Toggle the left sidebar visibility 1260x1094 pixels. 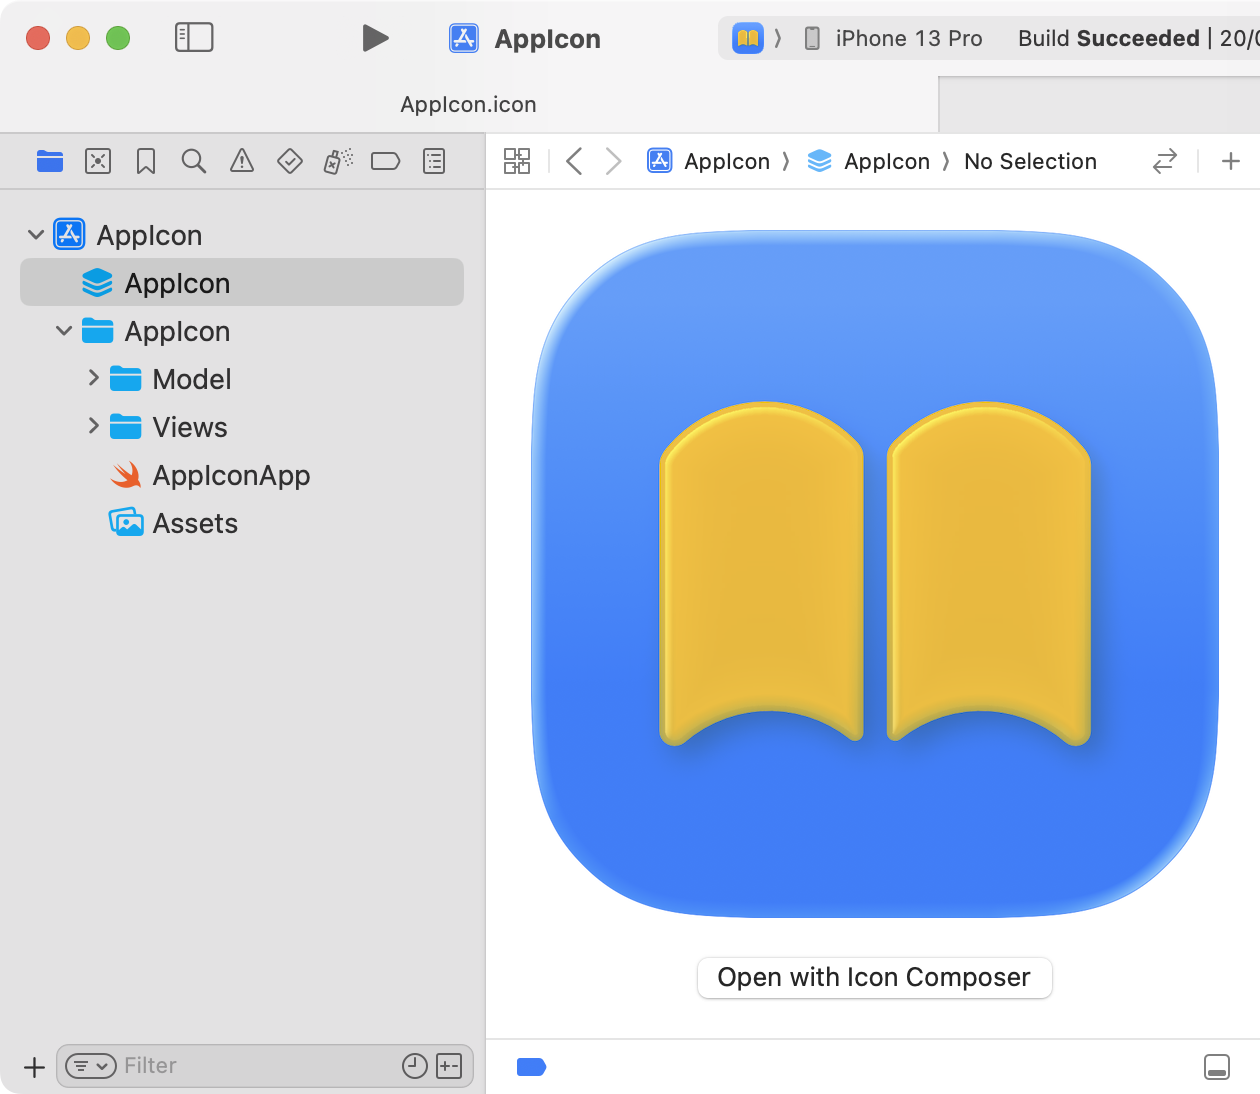coord(194,37)
